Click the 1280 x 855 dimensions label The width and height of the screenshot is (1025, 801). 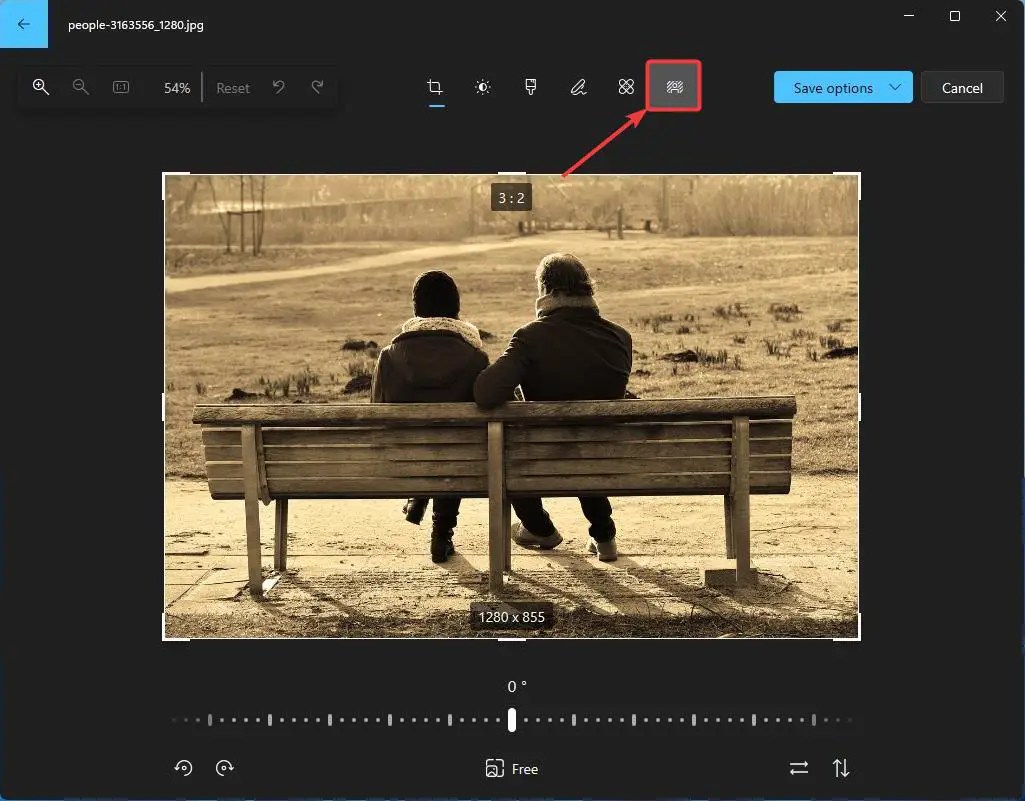pos(511,617)
